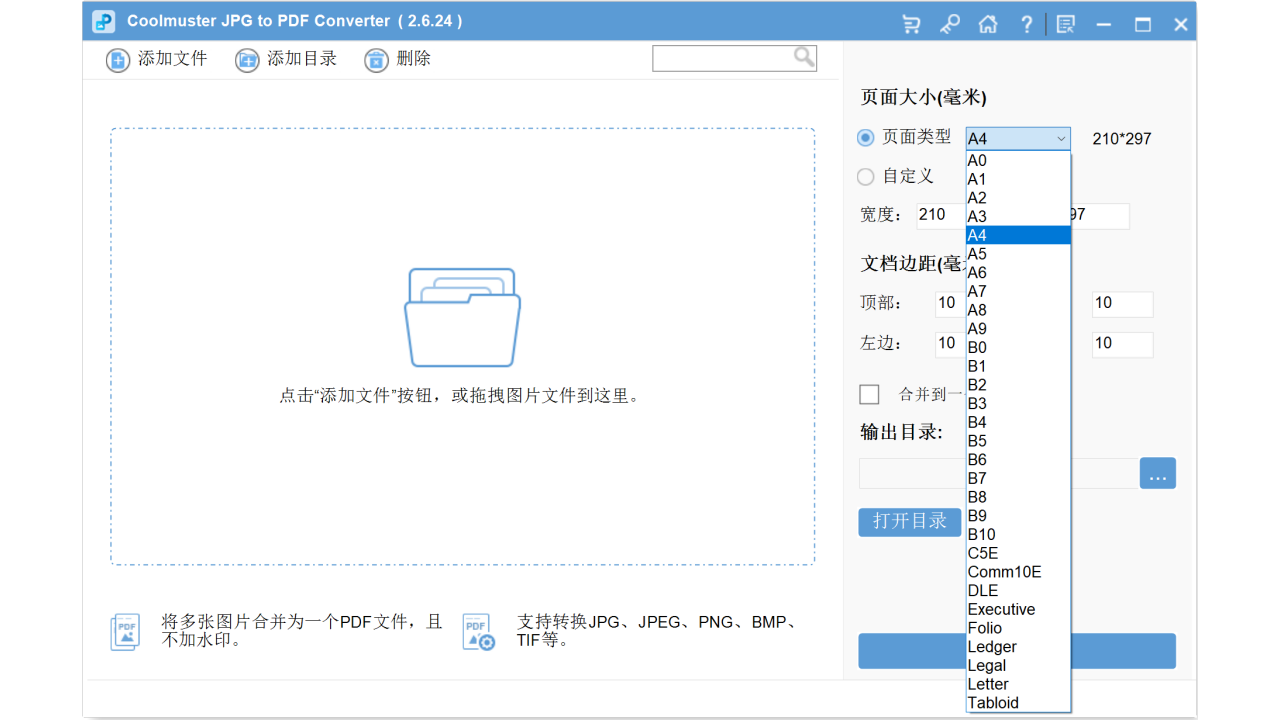Choose Letter in the page type dropdown
This screenshot has height=720, width=1280.
[988, 684]
